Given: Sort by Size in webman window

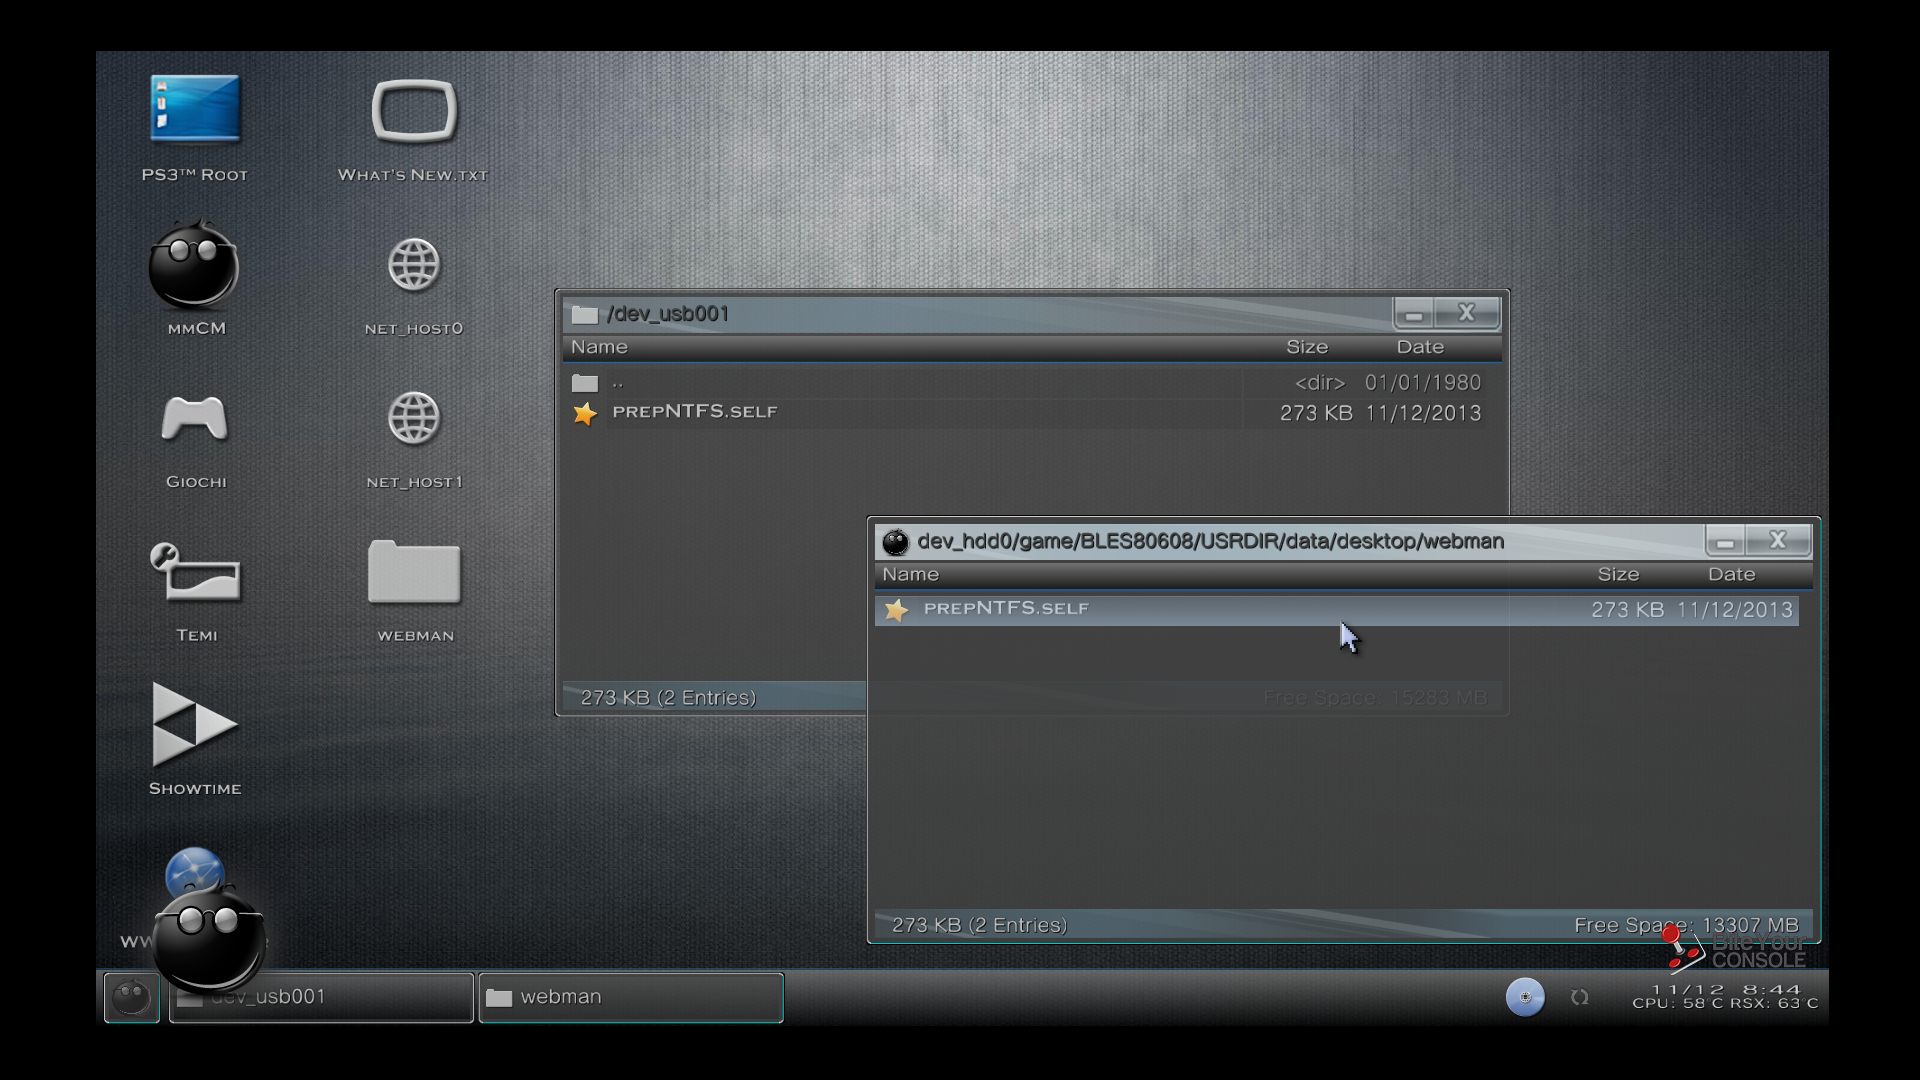Looking at the screenshot, I should coord(1618,575).
